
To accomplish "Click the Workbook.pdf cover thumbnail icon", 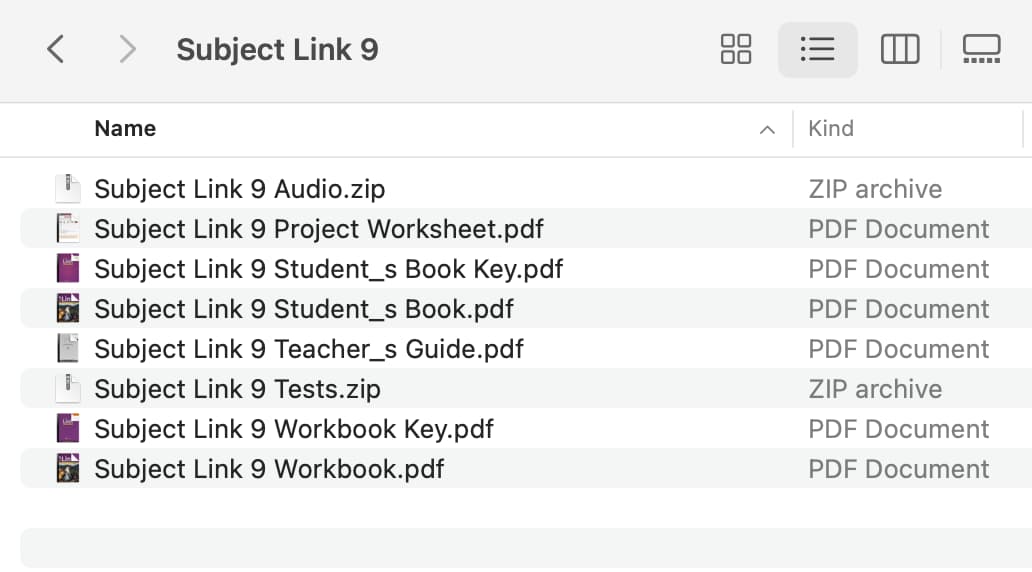I will (x=67, y=469).
